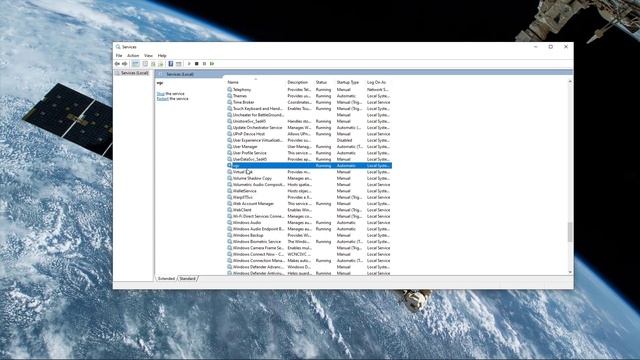Click the gear icon beside Time Broker
Image resolution: width=640 pixels, height=360 pixels.
(229, 102)
